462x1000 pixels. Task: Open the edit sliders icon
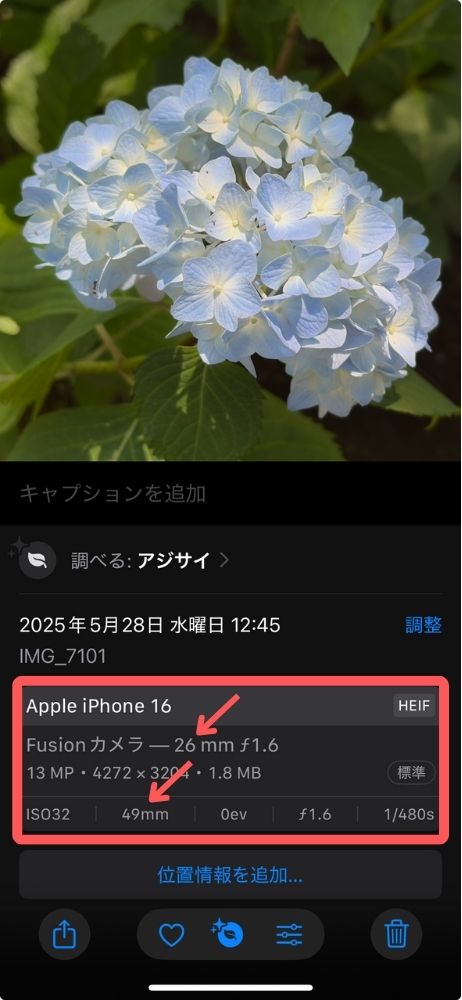[289, 935]
